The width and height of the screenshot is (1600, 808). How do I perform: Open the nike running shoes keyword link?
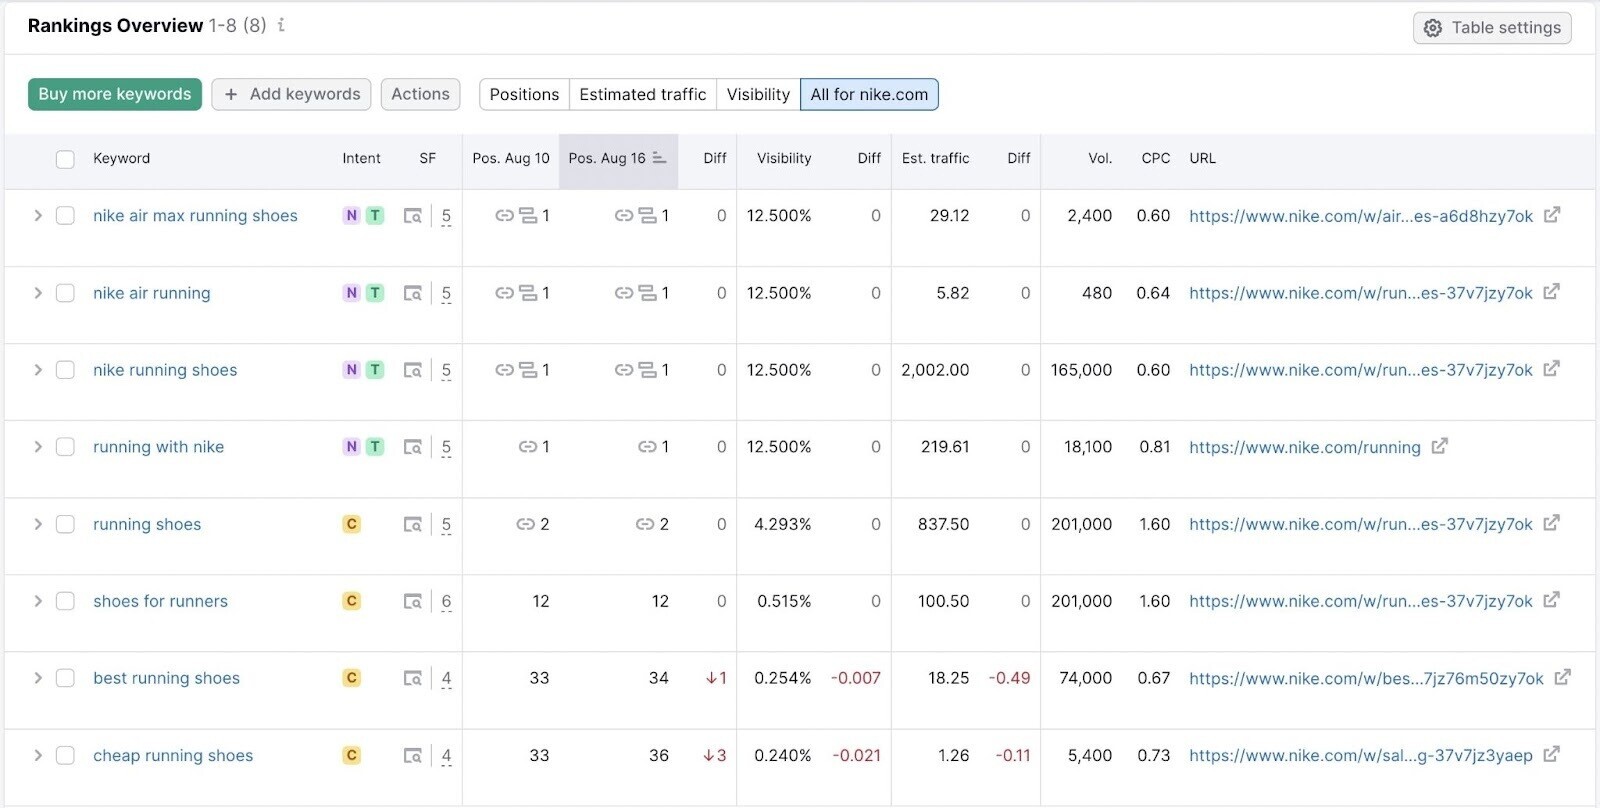165,370
